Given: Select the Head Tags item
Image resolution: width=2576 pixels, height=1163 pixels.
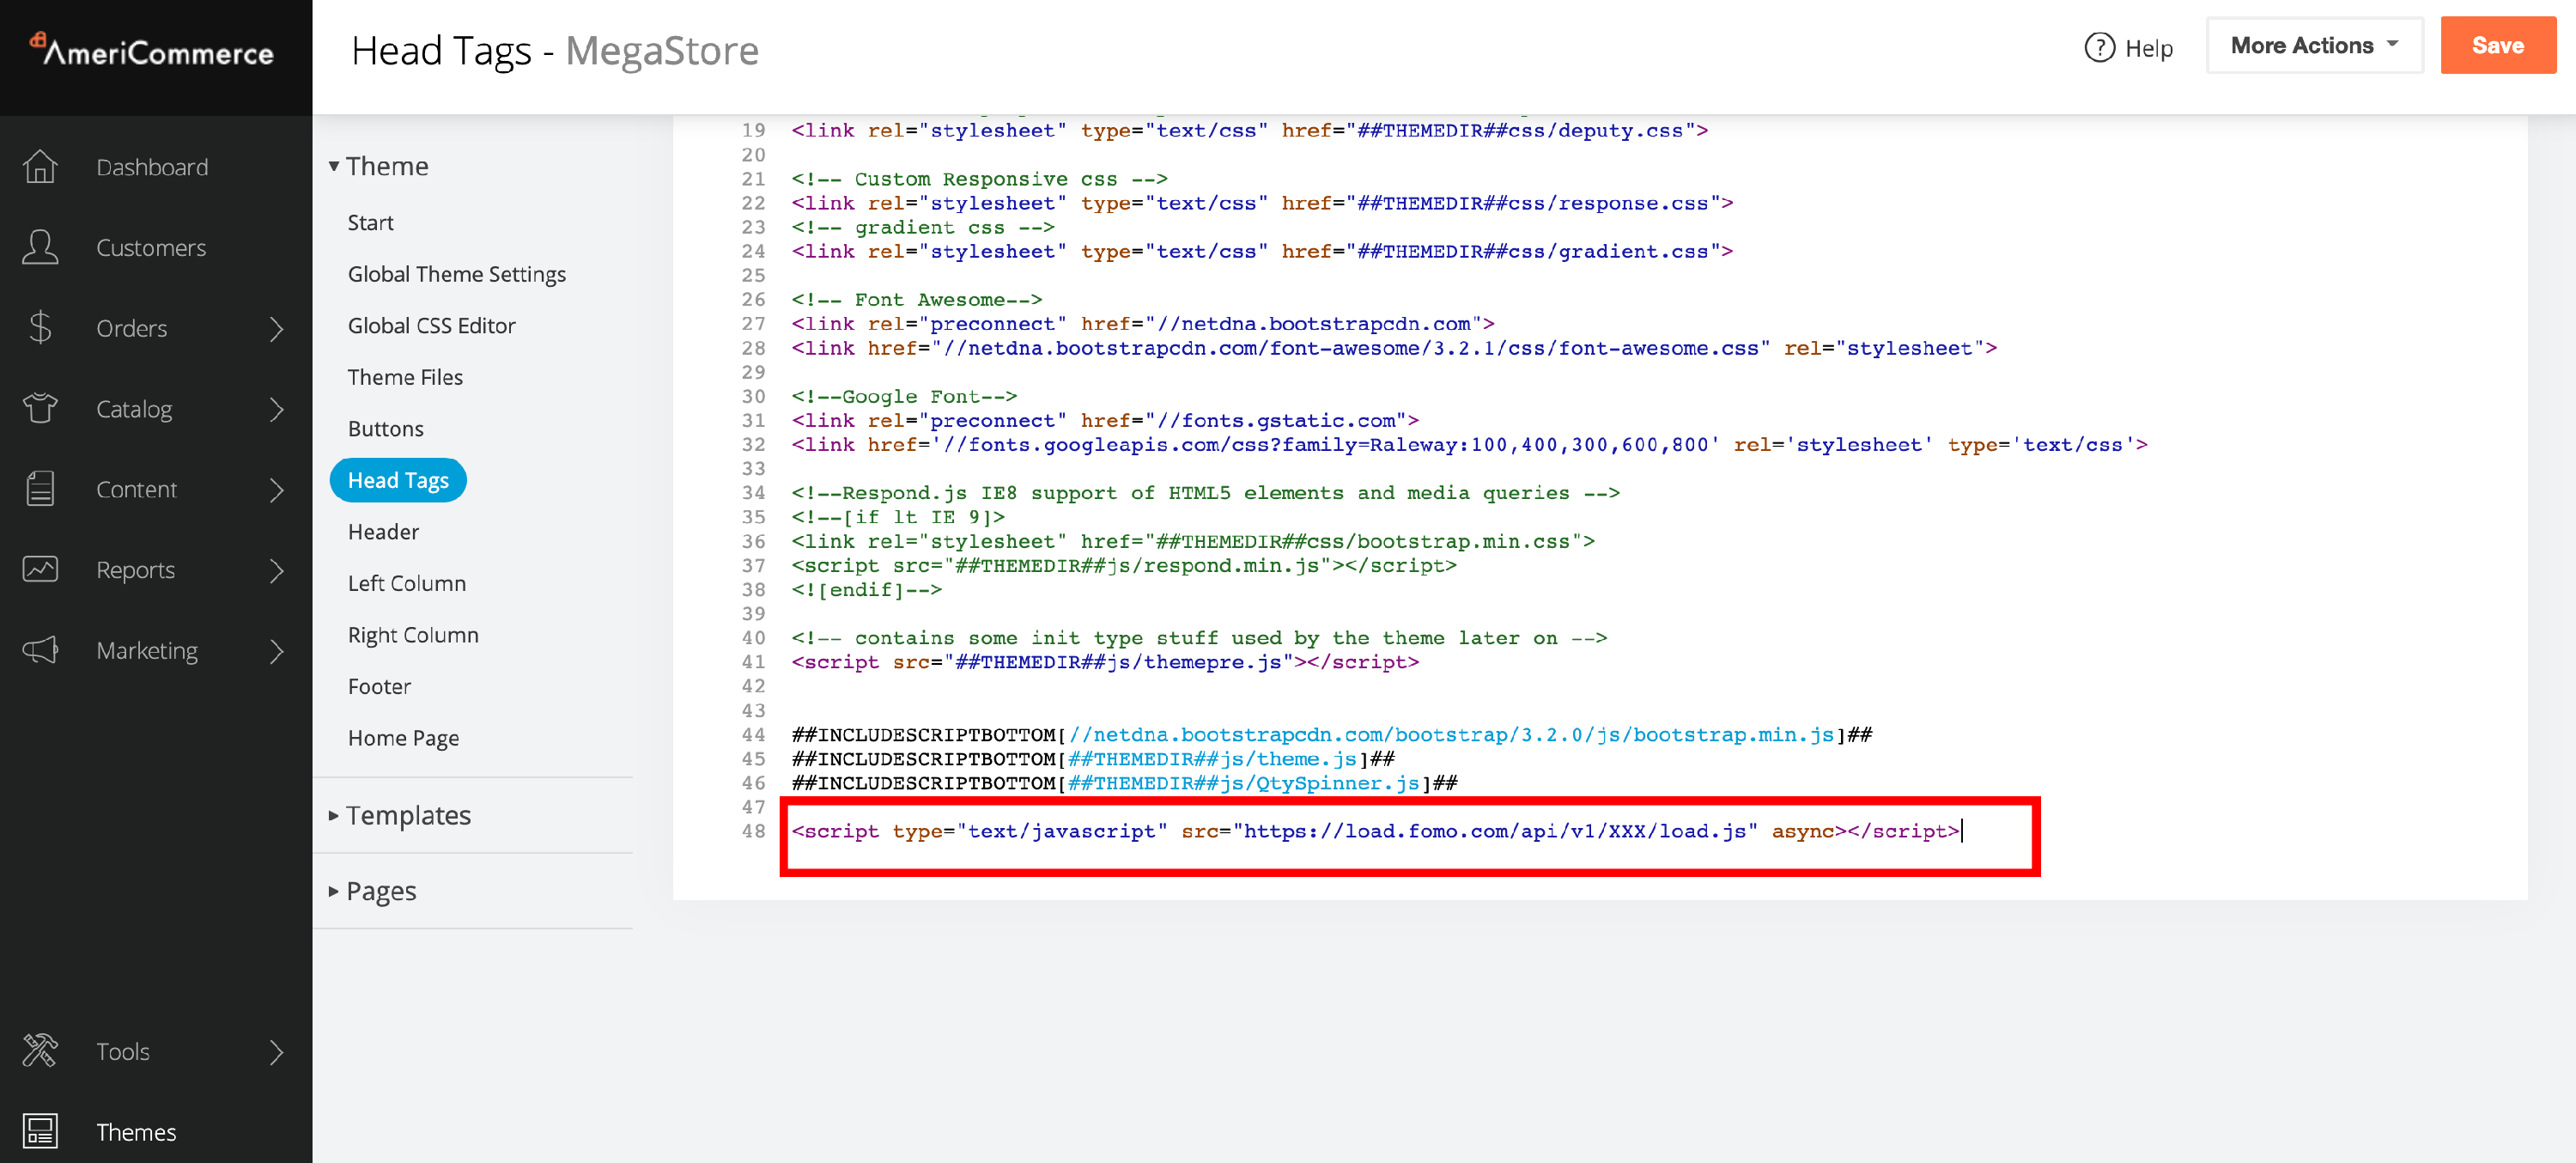Looking at the screenshot, I should point(398,480).
